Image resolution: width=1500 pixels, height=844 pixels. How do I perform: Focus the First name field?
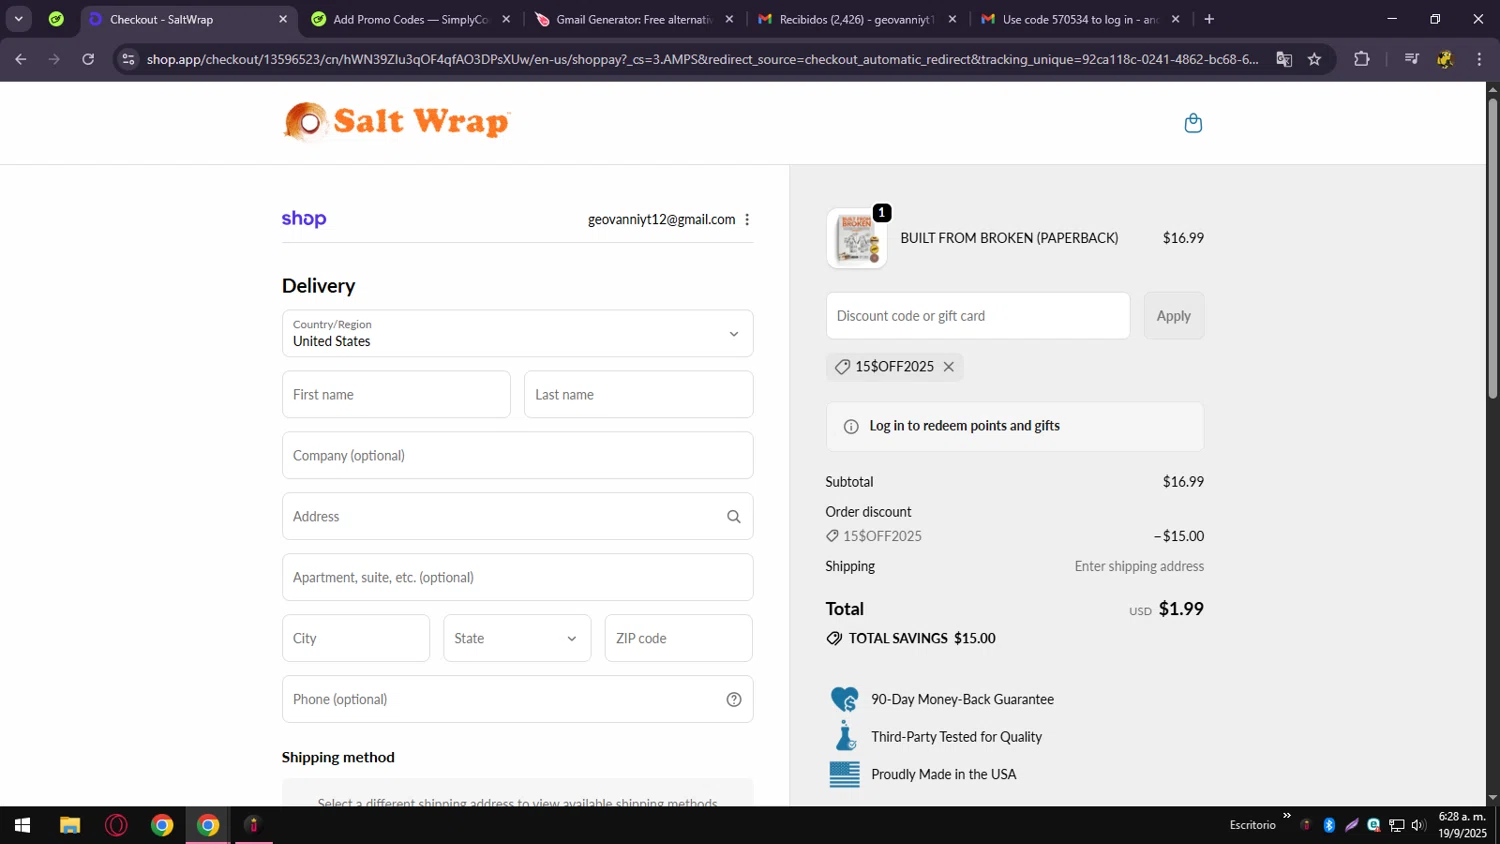click(396, 395)
